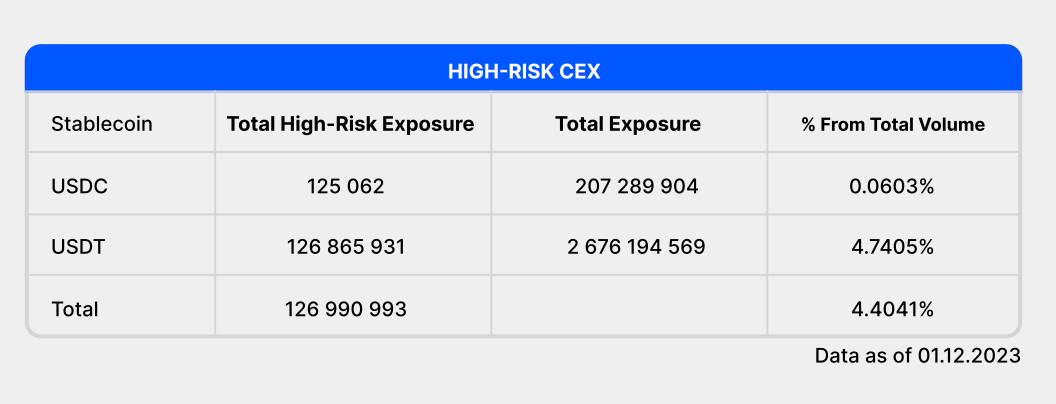Select the Total High-Risk Exposure header
Viewport: 1056px width, 404px height.
(x=350, y=125)
